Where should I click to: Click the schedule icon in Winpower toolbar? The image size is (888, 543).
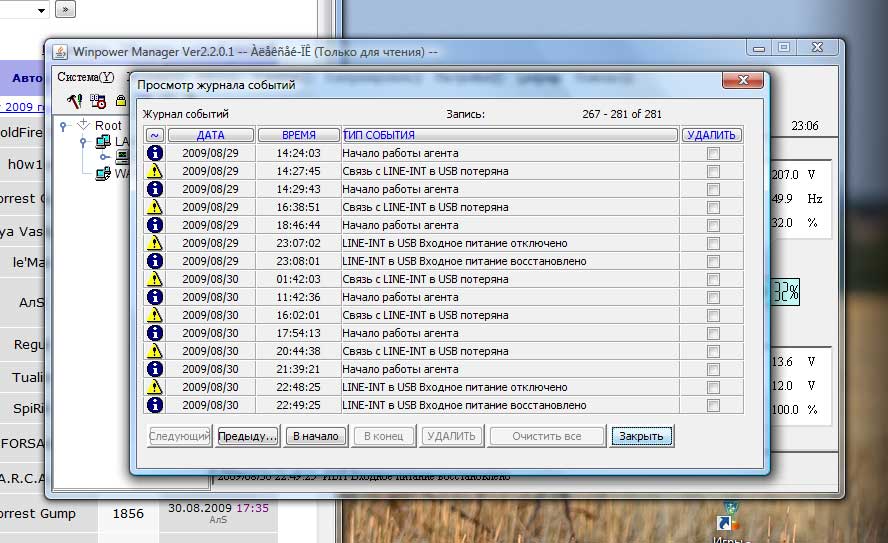coord(98,101)
